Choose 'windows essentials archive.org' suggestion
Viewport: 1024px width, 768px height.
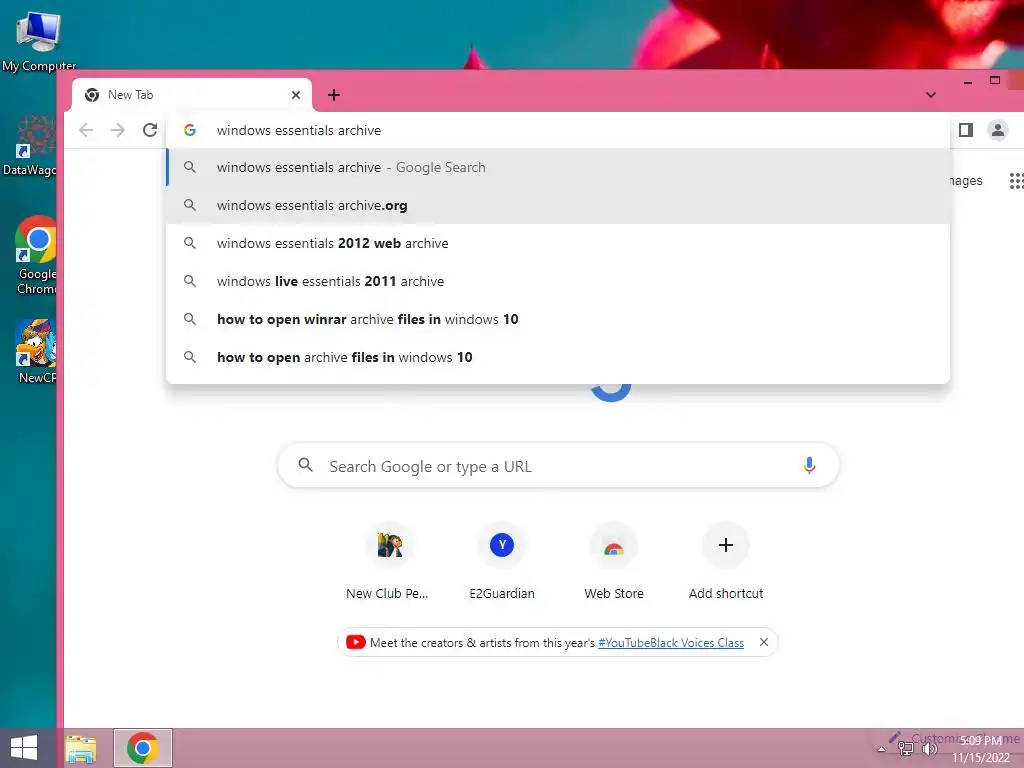[558, 205]
